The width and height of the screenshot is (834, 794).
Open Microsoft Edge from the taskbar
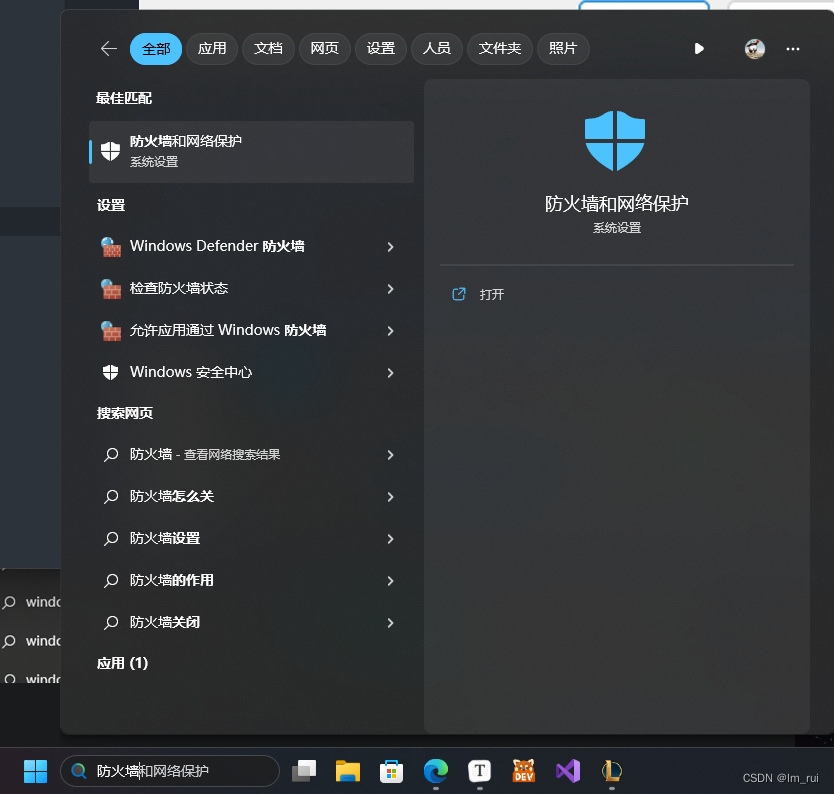(436, 771)
